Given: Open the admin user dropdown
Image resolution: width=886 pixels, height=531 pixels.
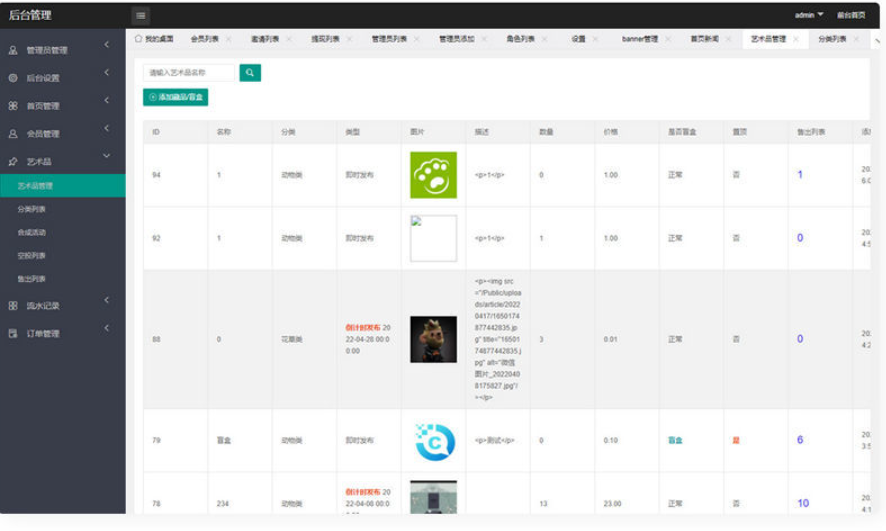Looking at the screenshot, I should (809, 15).
